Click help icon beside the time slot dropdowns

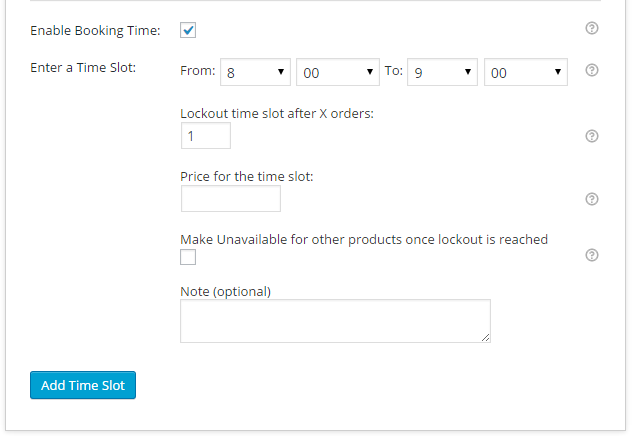point(592,70)
